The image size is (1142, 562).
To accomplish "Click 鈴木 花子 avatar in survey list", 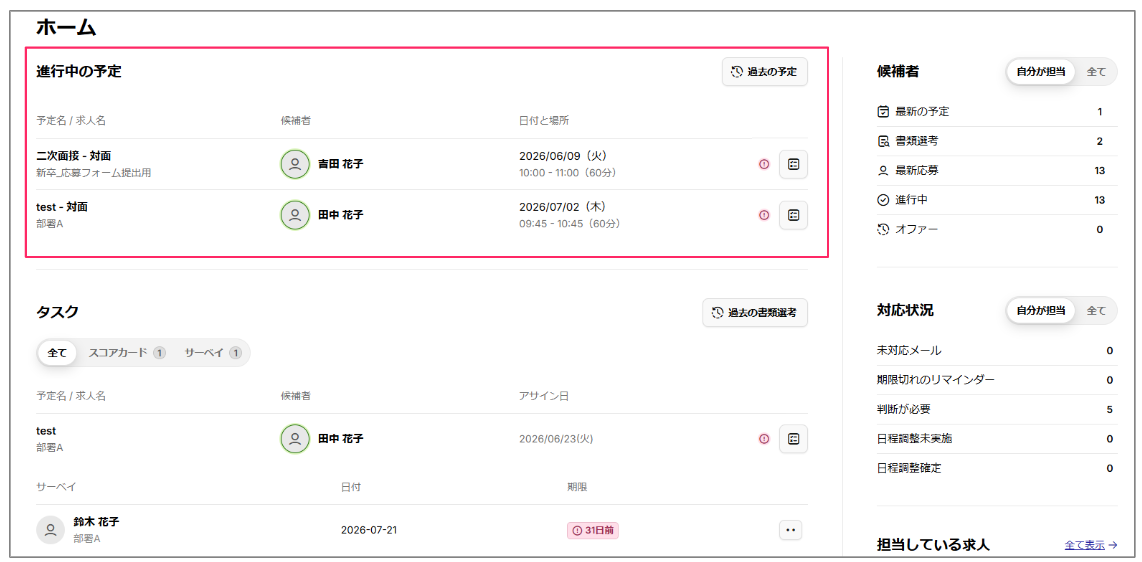I will tap(50, 530).
